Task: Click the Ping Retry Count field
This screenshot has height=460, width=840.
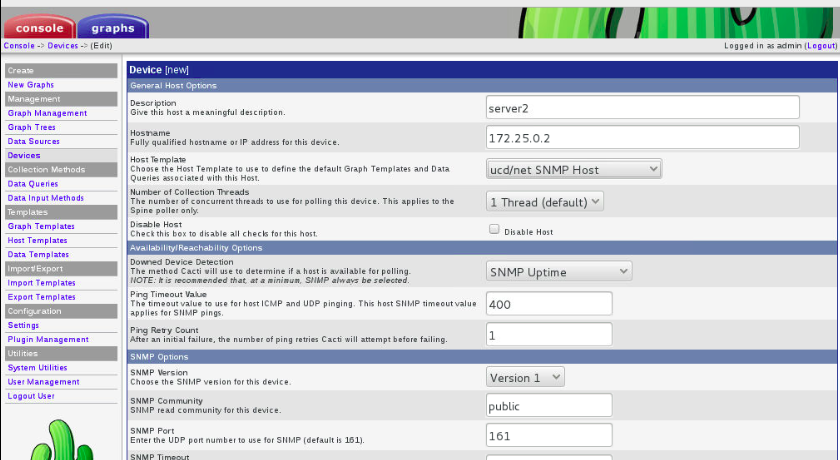Action: coord(549,335)
